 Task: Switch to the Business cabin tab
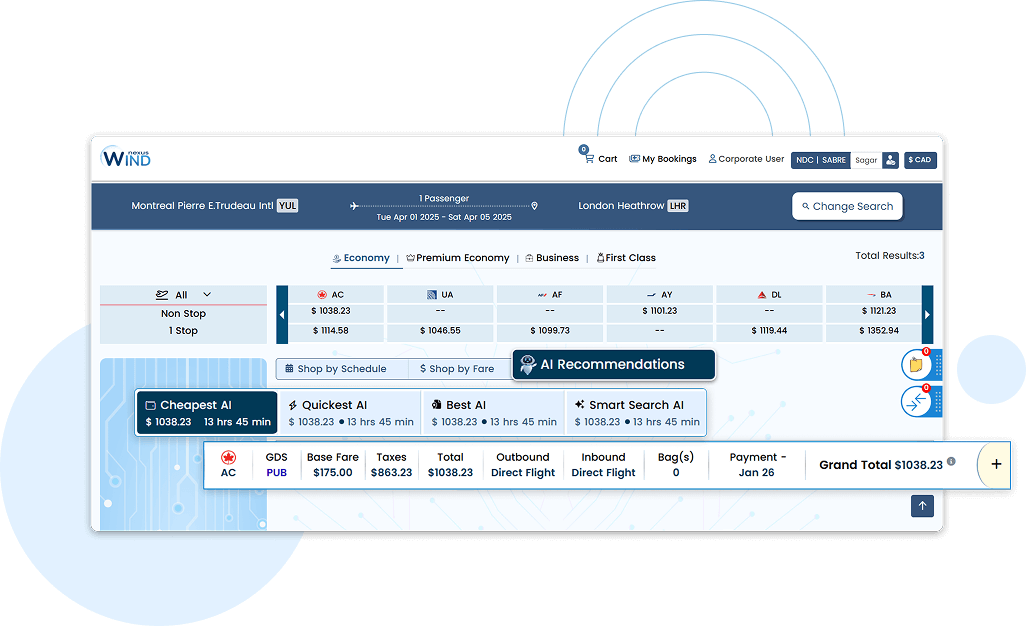[x=552, y=258]
